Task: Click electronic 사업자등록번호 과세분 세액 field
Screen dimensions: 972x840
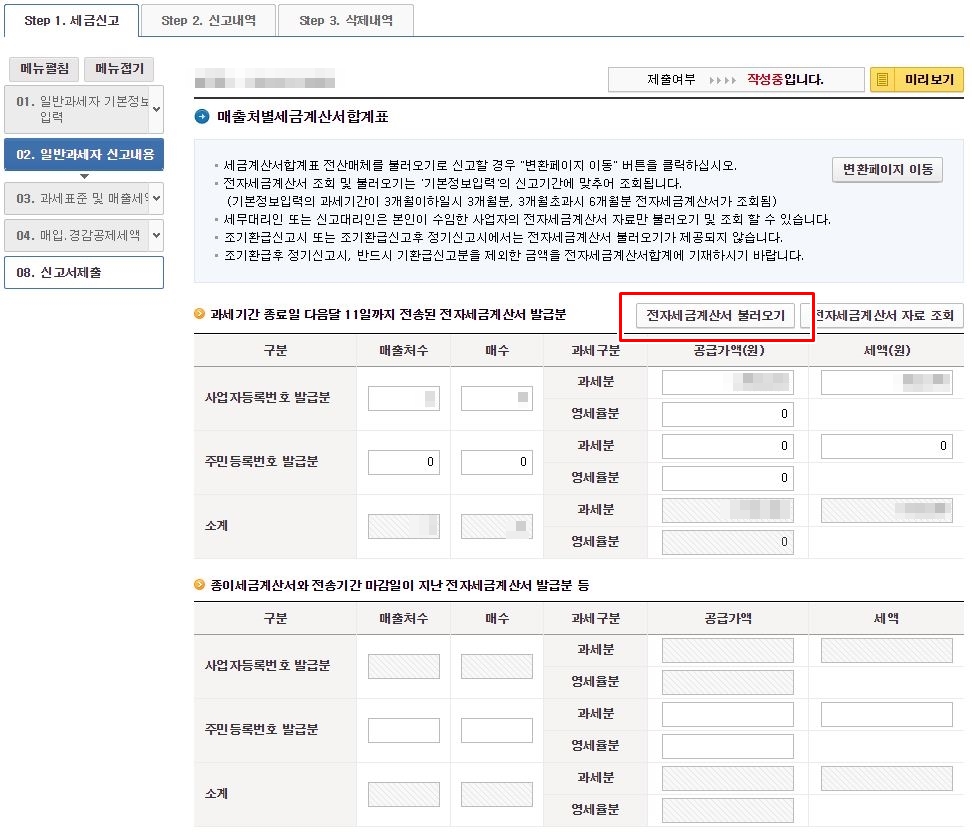Action: click(886, 382)
